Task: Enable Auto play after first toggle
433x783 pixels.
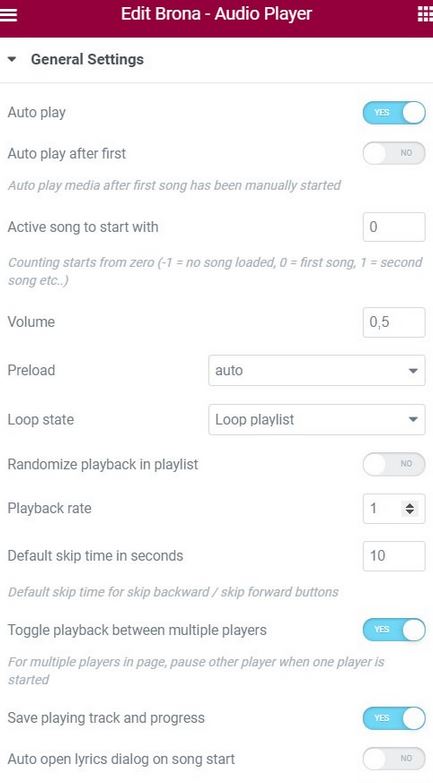Action: [394, 153]
